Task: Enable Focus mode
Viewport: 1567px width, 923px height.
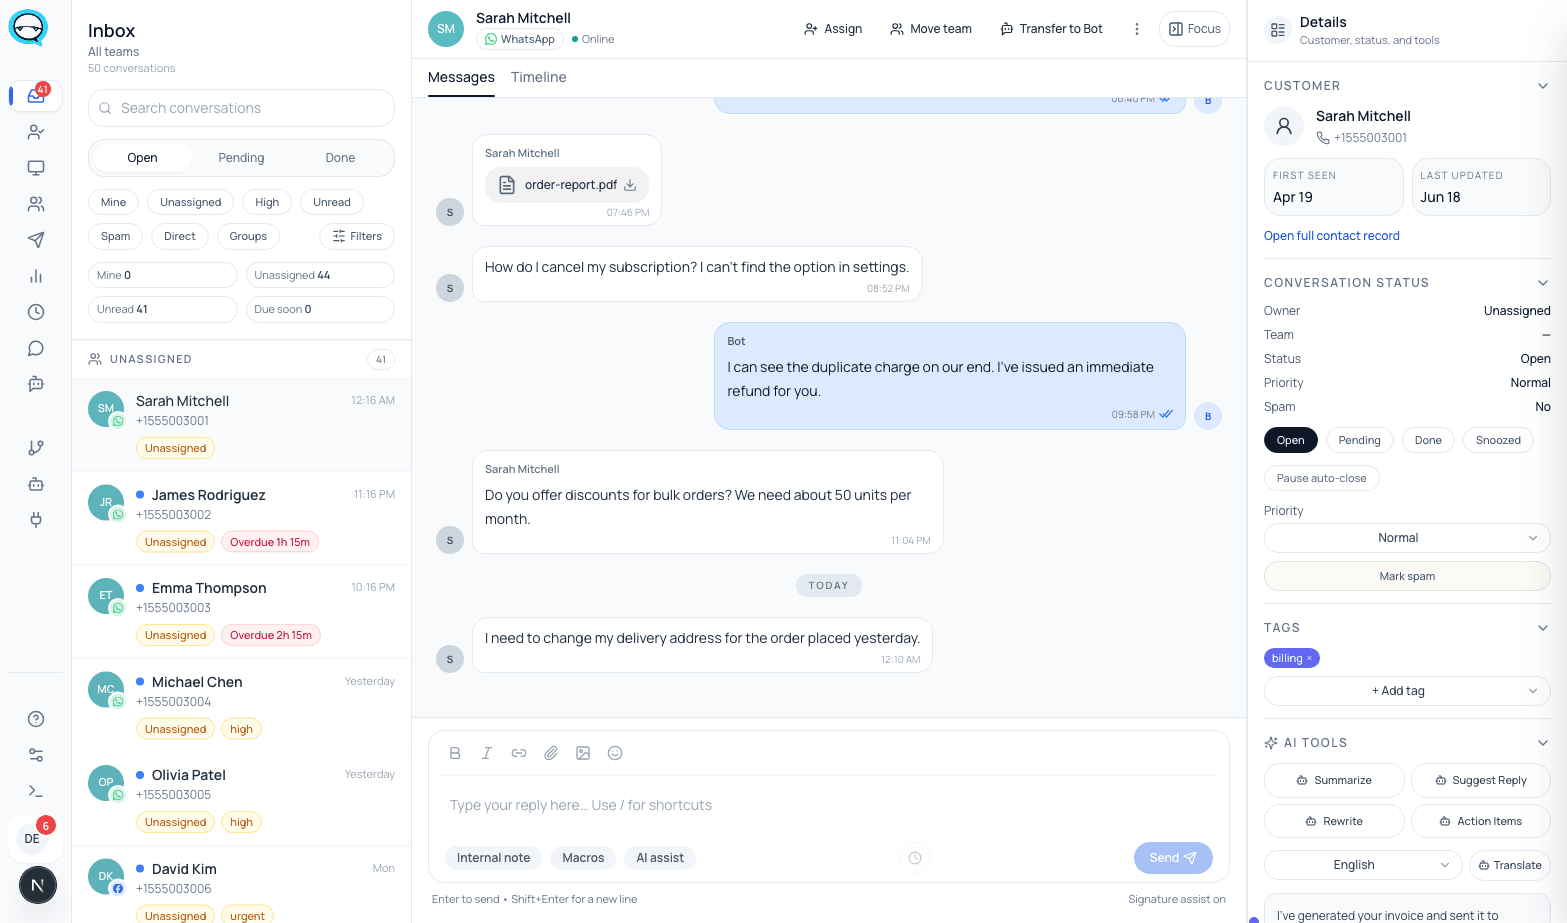Action: point(1194,29)
